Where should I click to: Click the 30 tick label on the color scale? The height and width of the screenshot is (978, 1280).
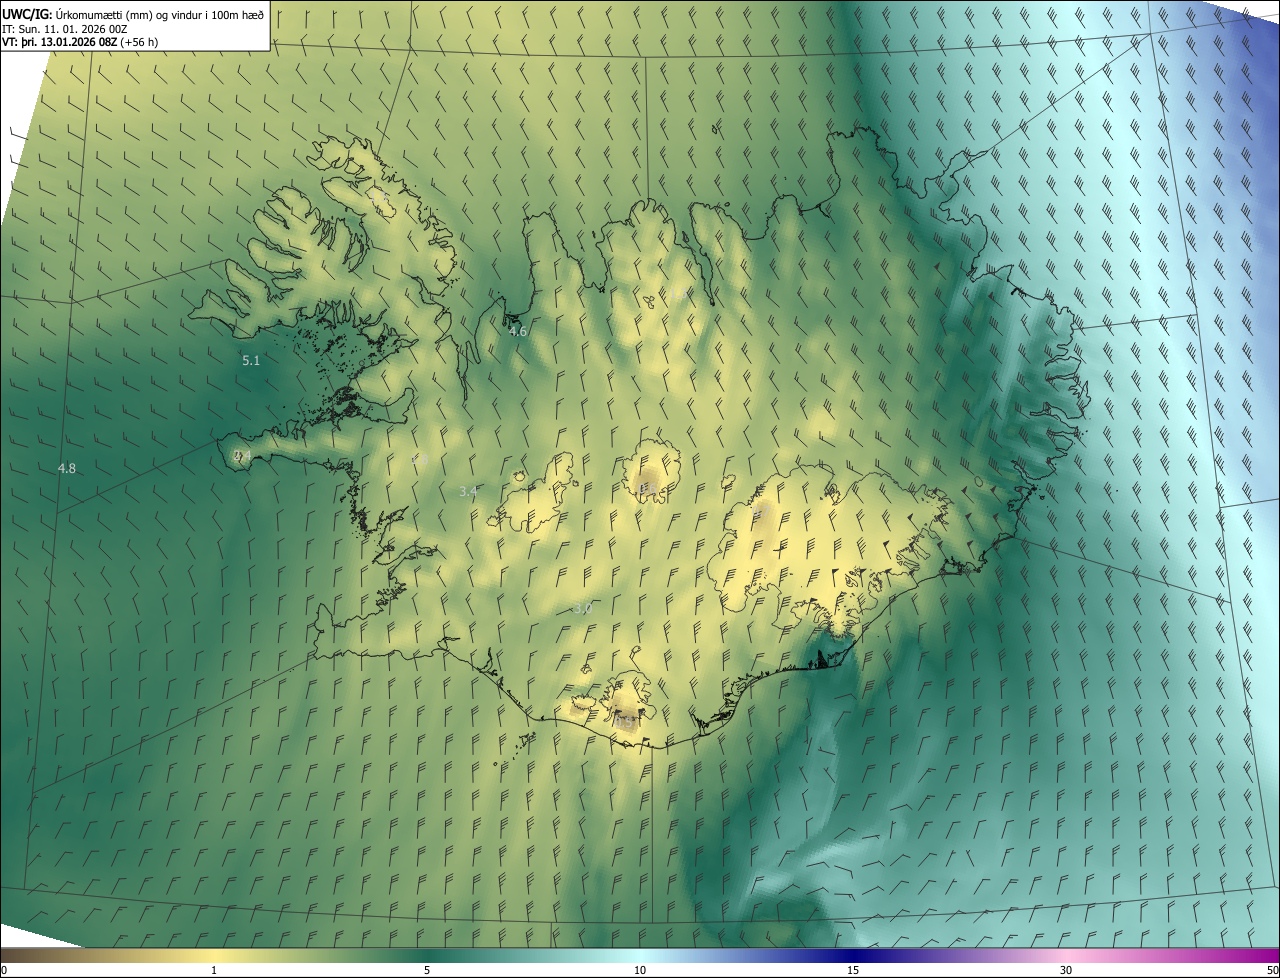click(x=1066, y=970)
